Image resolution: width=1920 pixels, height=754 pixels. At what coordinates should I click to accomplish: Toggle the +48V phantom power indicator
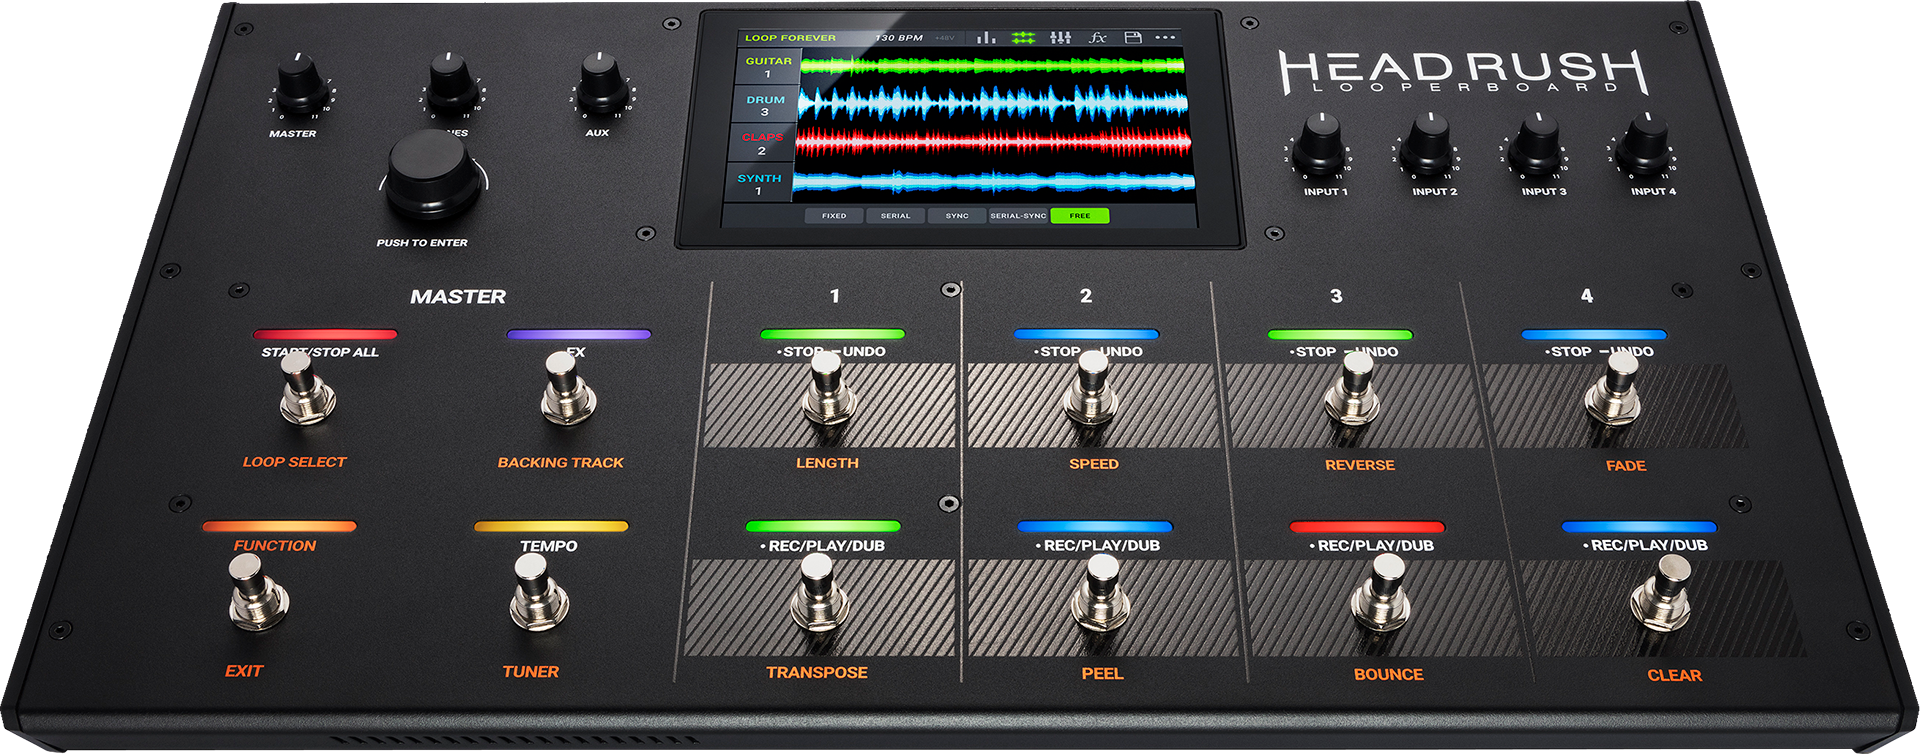(944, 38)
